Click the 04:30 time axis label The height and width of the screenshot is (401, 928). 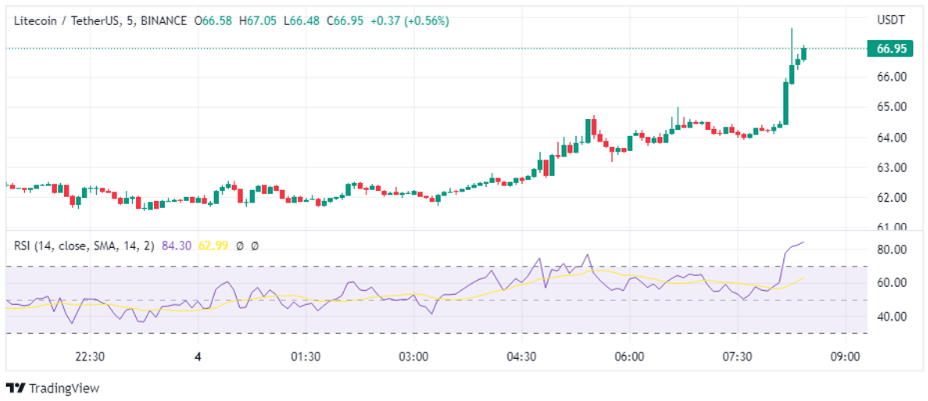[x=521, y=357]
